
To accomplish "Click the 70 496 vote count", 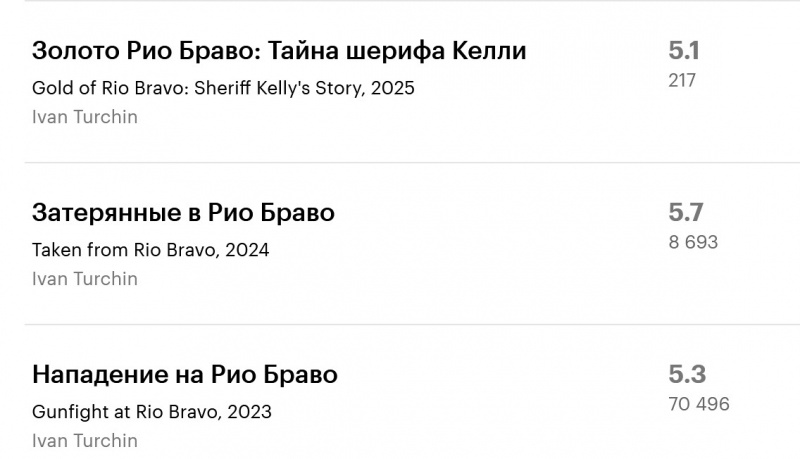I will tap(699, 404).
